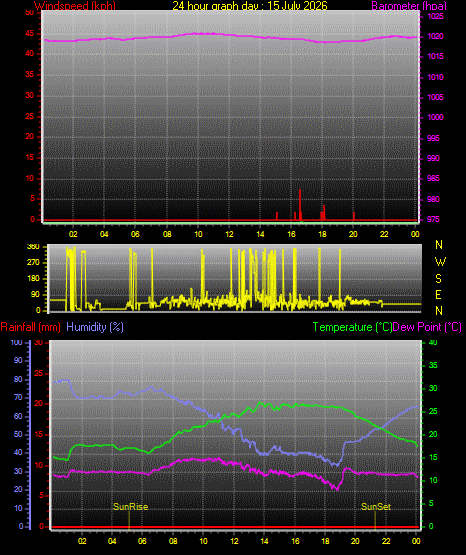Viewport: 466px width, 555px height.
Task: Select the graph title dated 15 July 2026
Action: pyautogui.click(x=250, y=6)
